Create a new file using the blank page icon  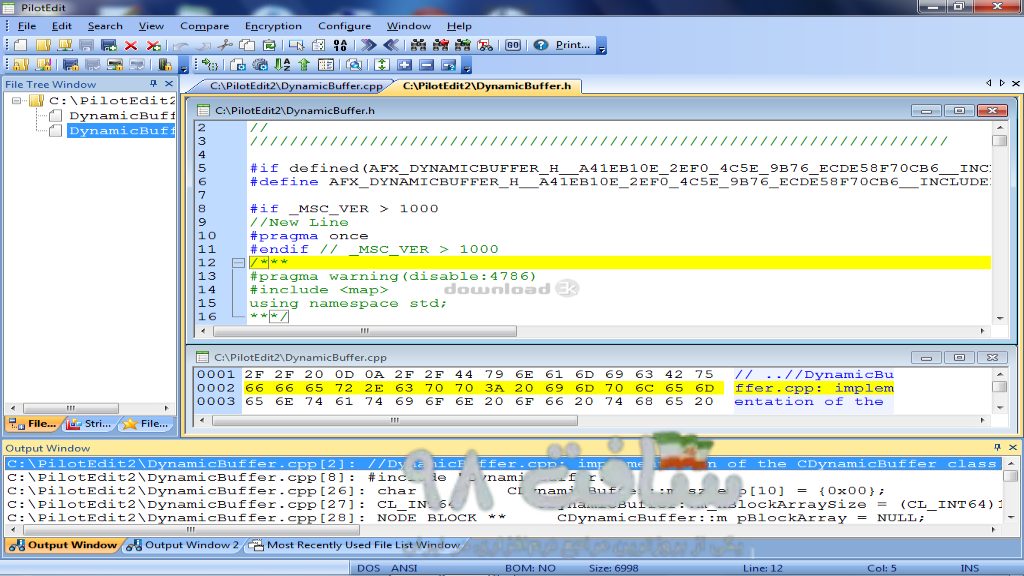(x=20, y=45)
